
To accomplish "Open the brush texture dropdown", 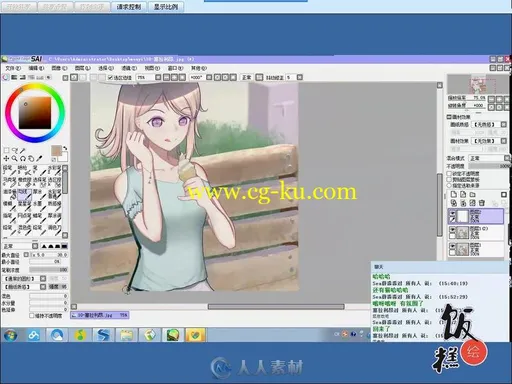I will [x=43, y=287].
